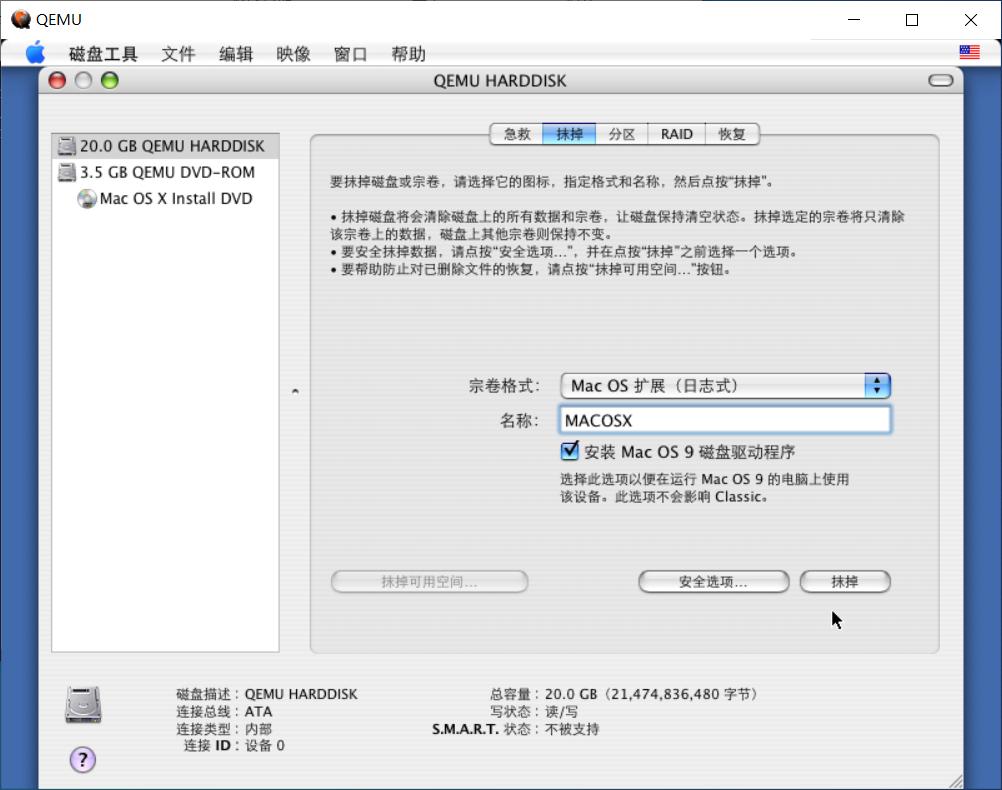Select 20.0 GB QEMU HARDDISK in the list
This screenshot has width=1002, height=790.
166,146
